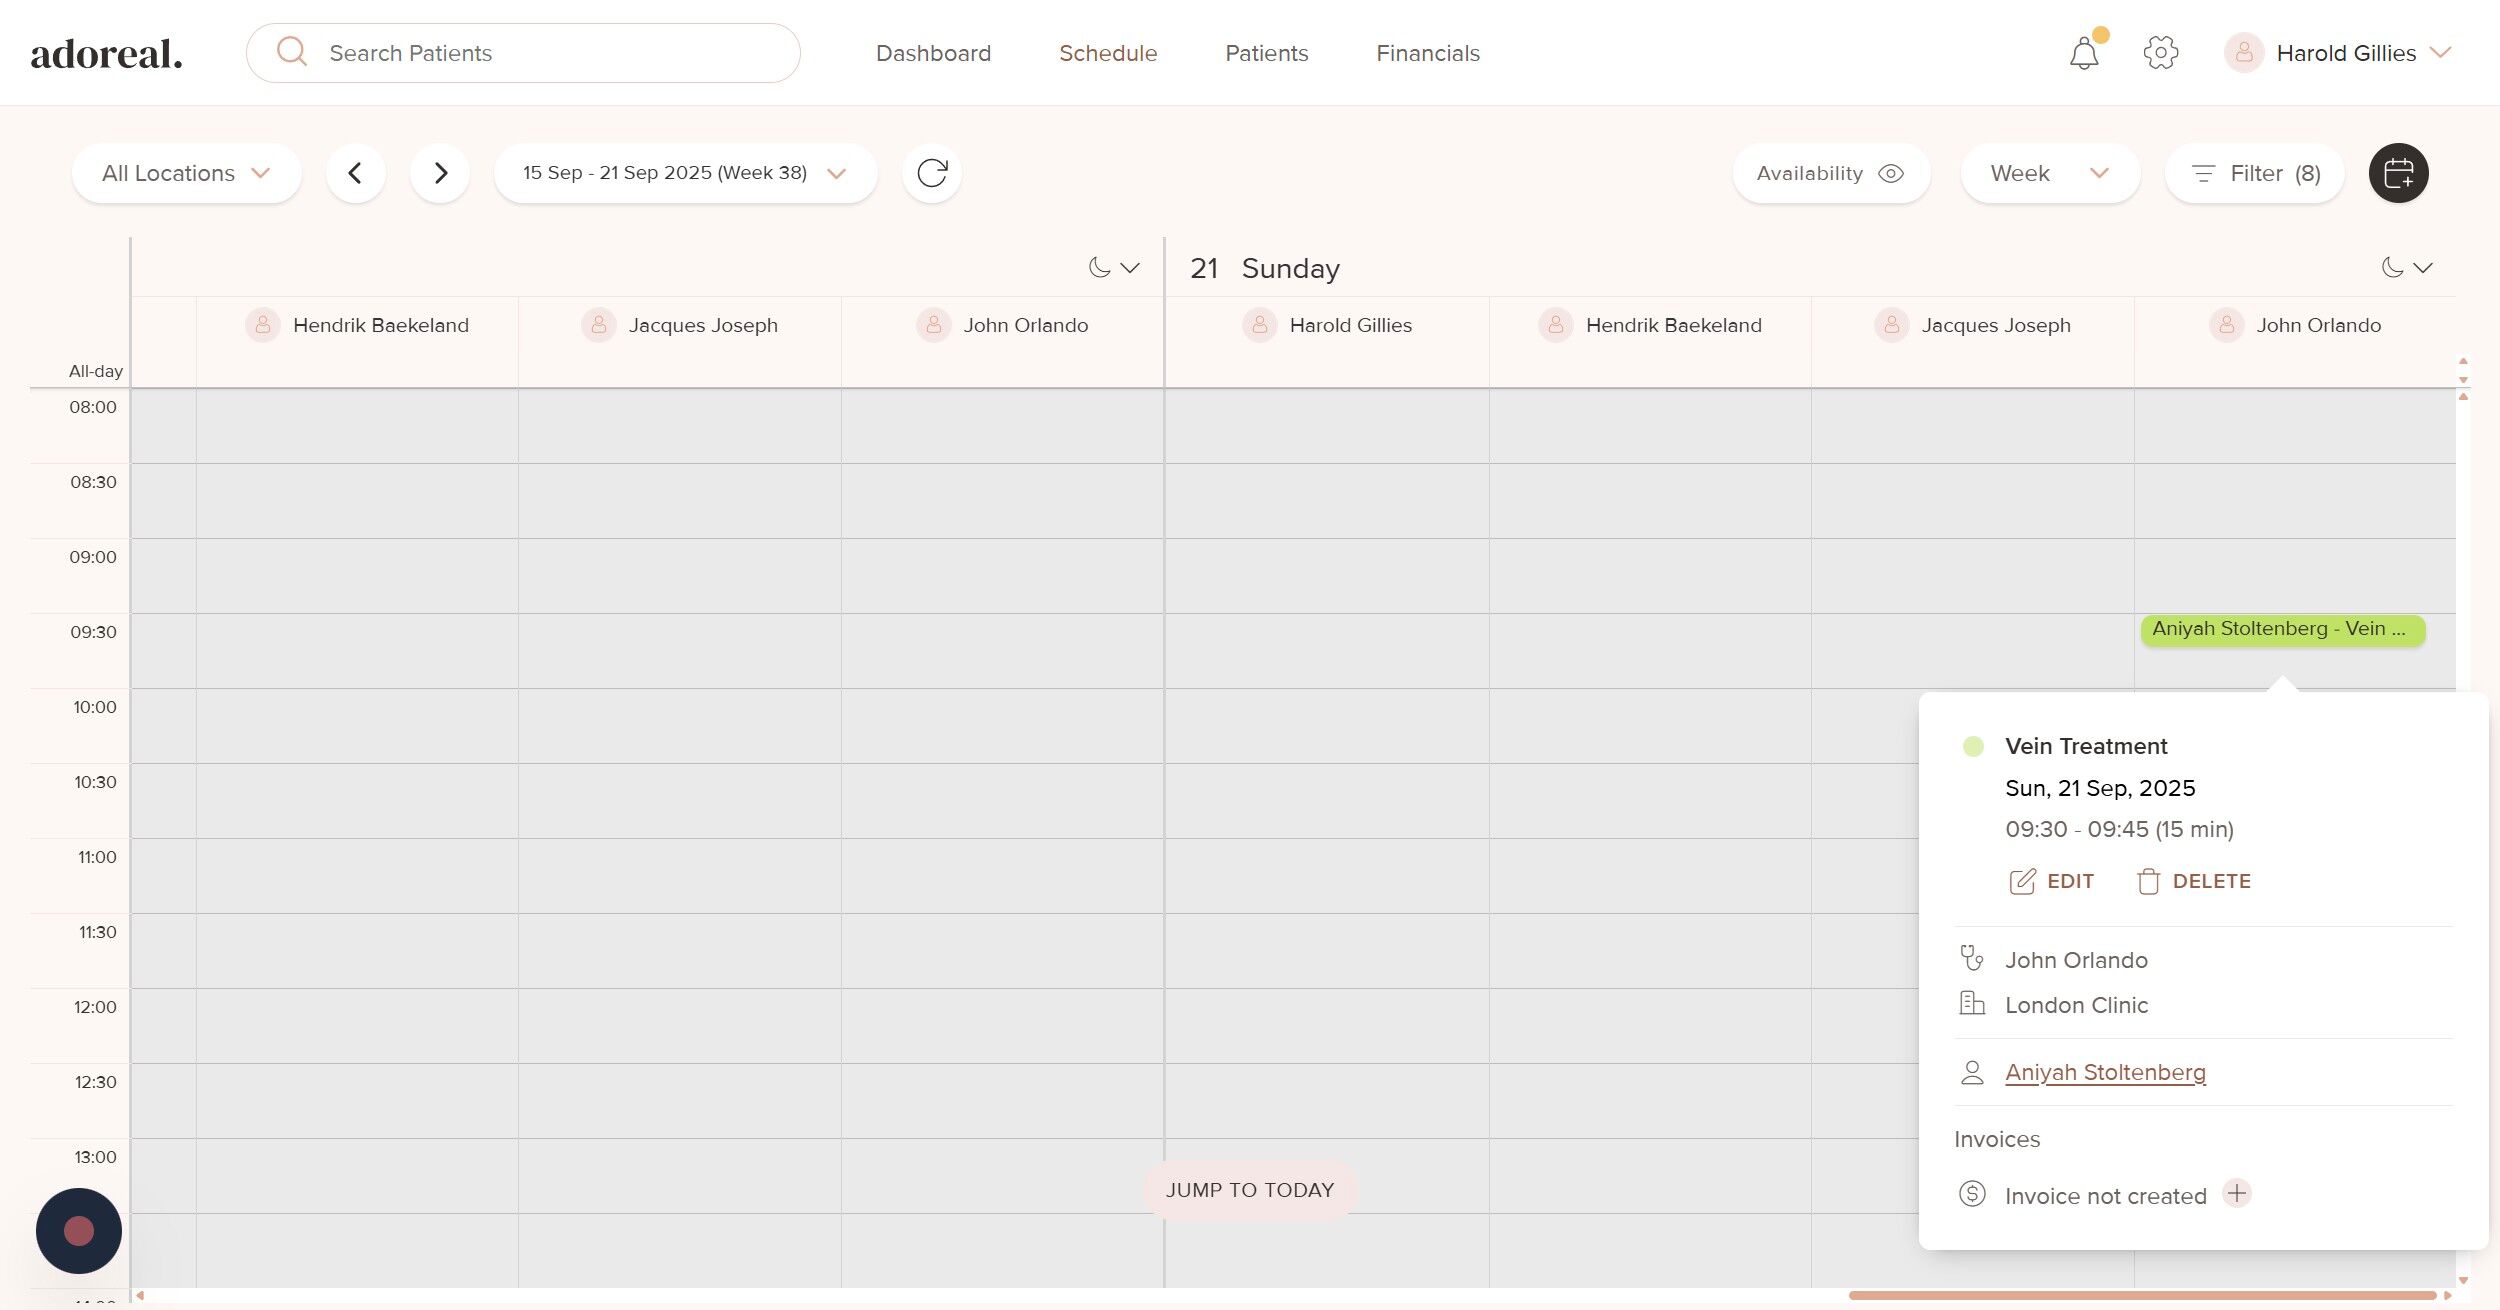
Task: Open the date range week picker
Action: click(685, 173)
